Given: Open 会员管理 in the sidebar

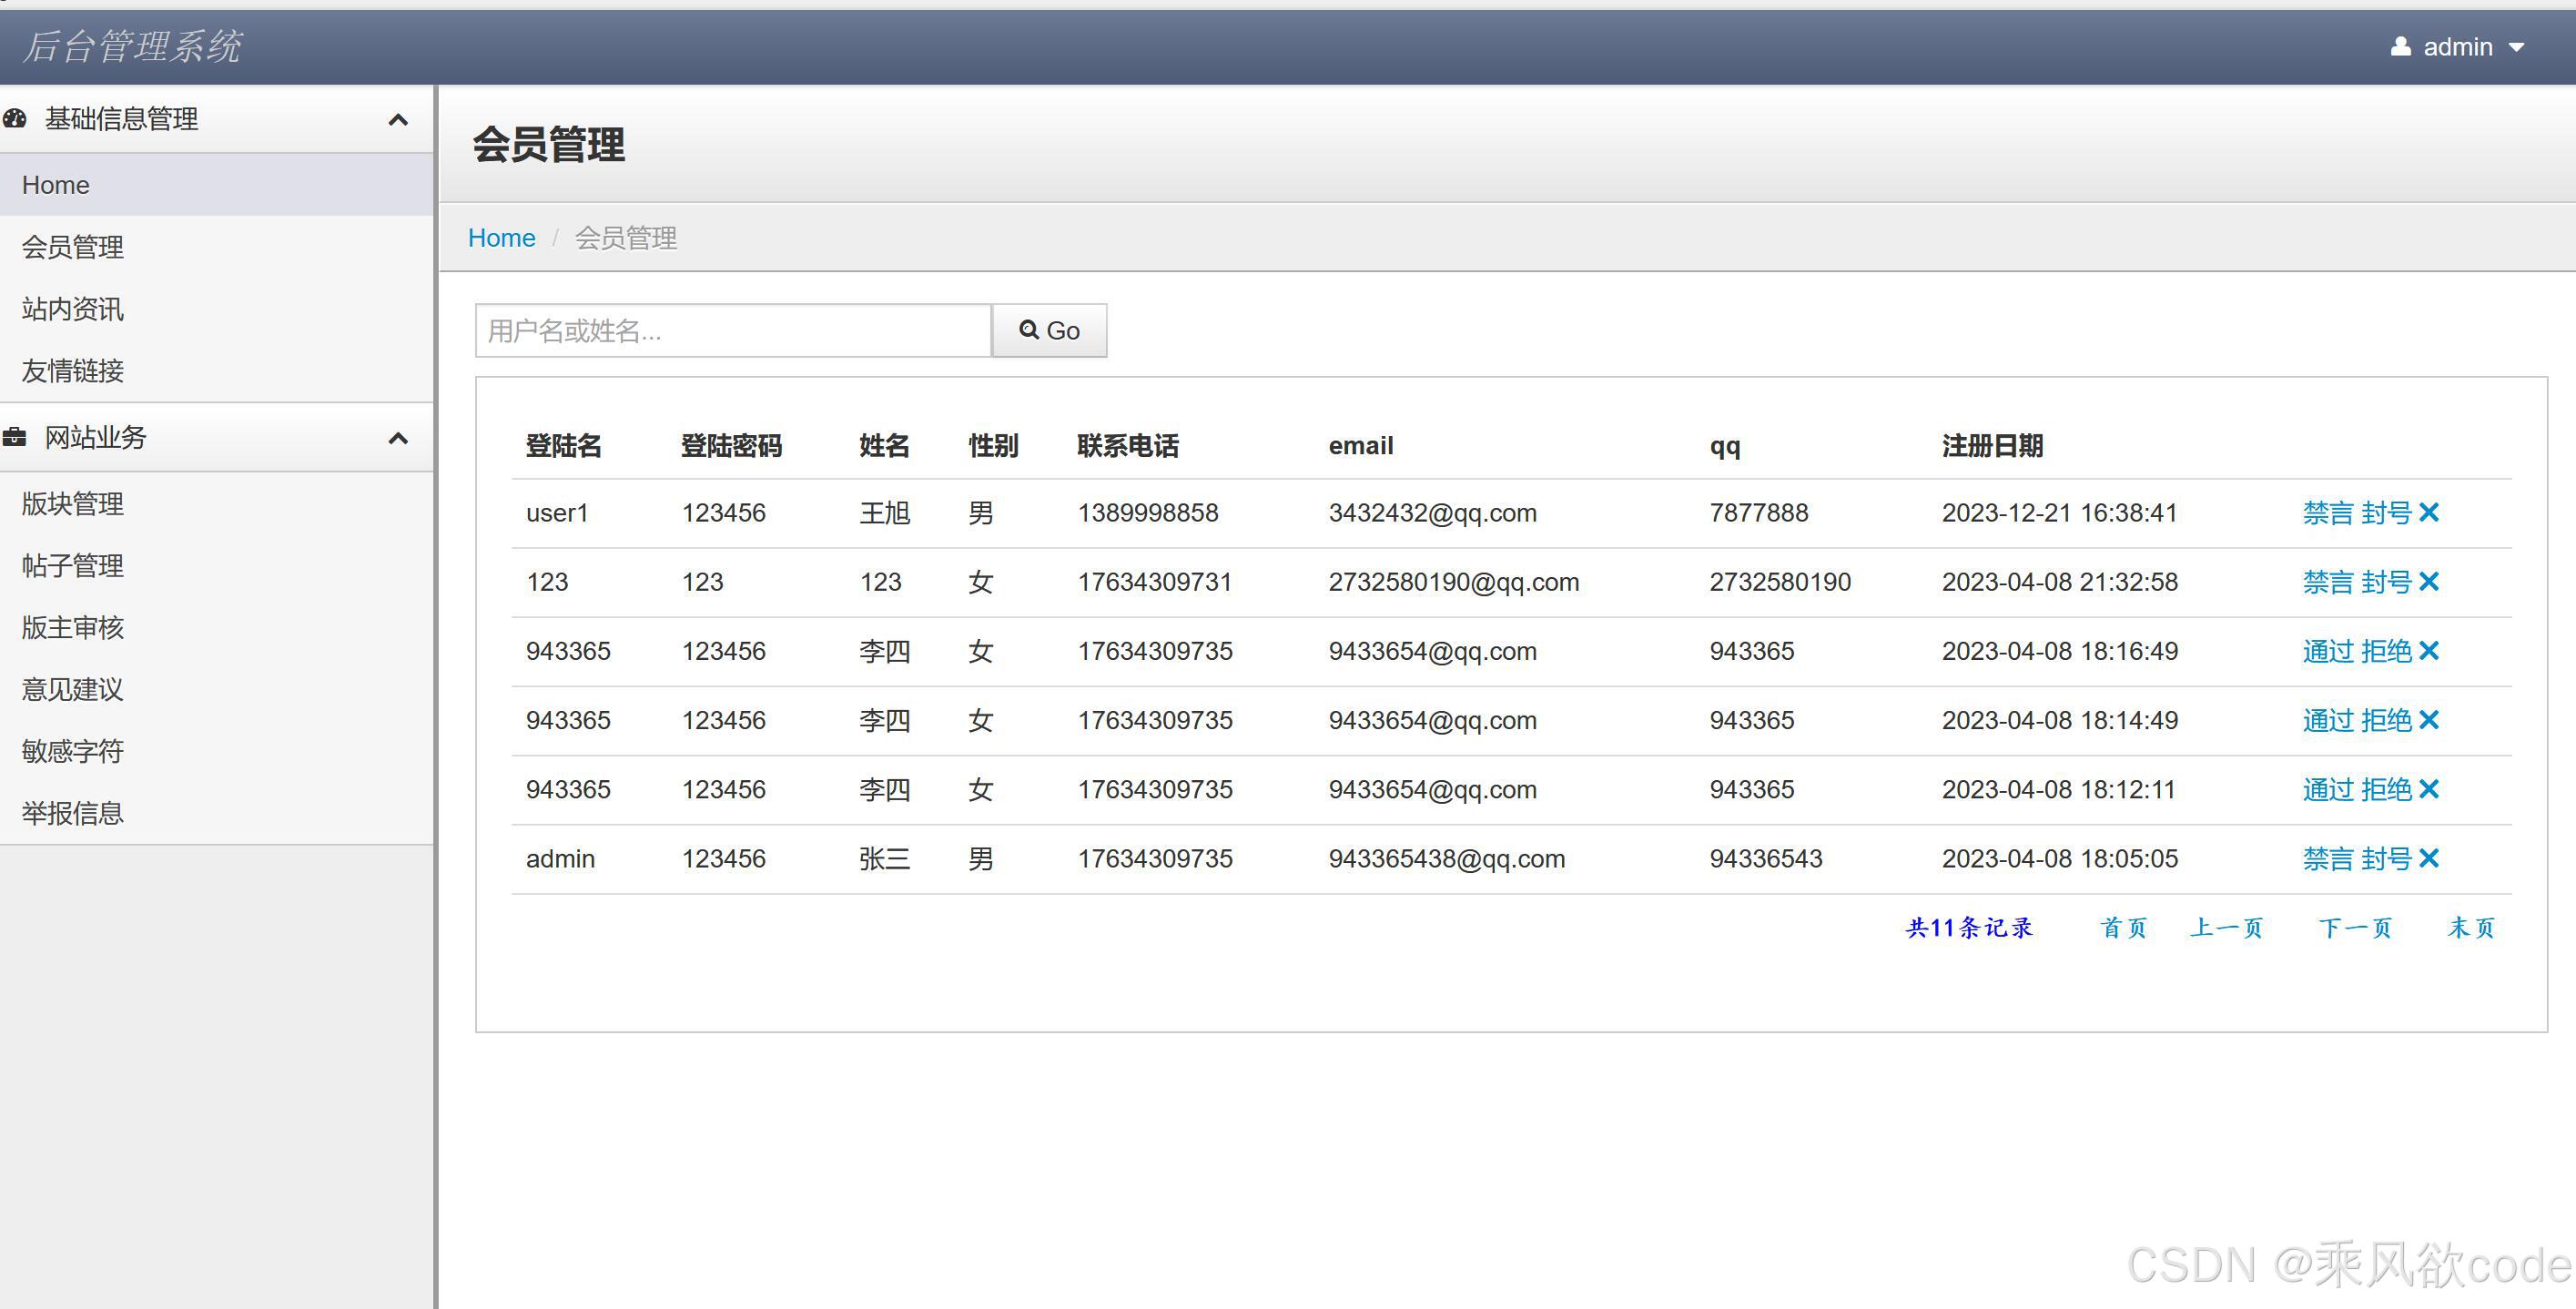Looking at the screenshot, I should pyautogui.click(x=73, y=247).
